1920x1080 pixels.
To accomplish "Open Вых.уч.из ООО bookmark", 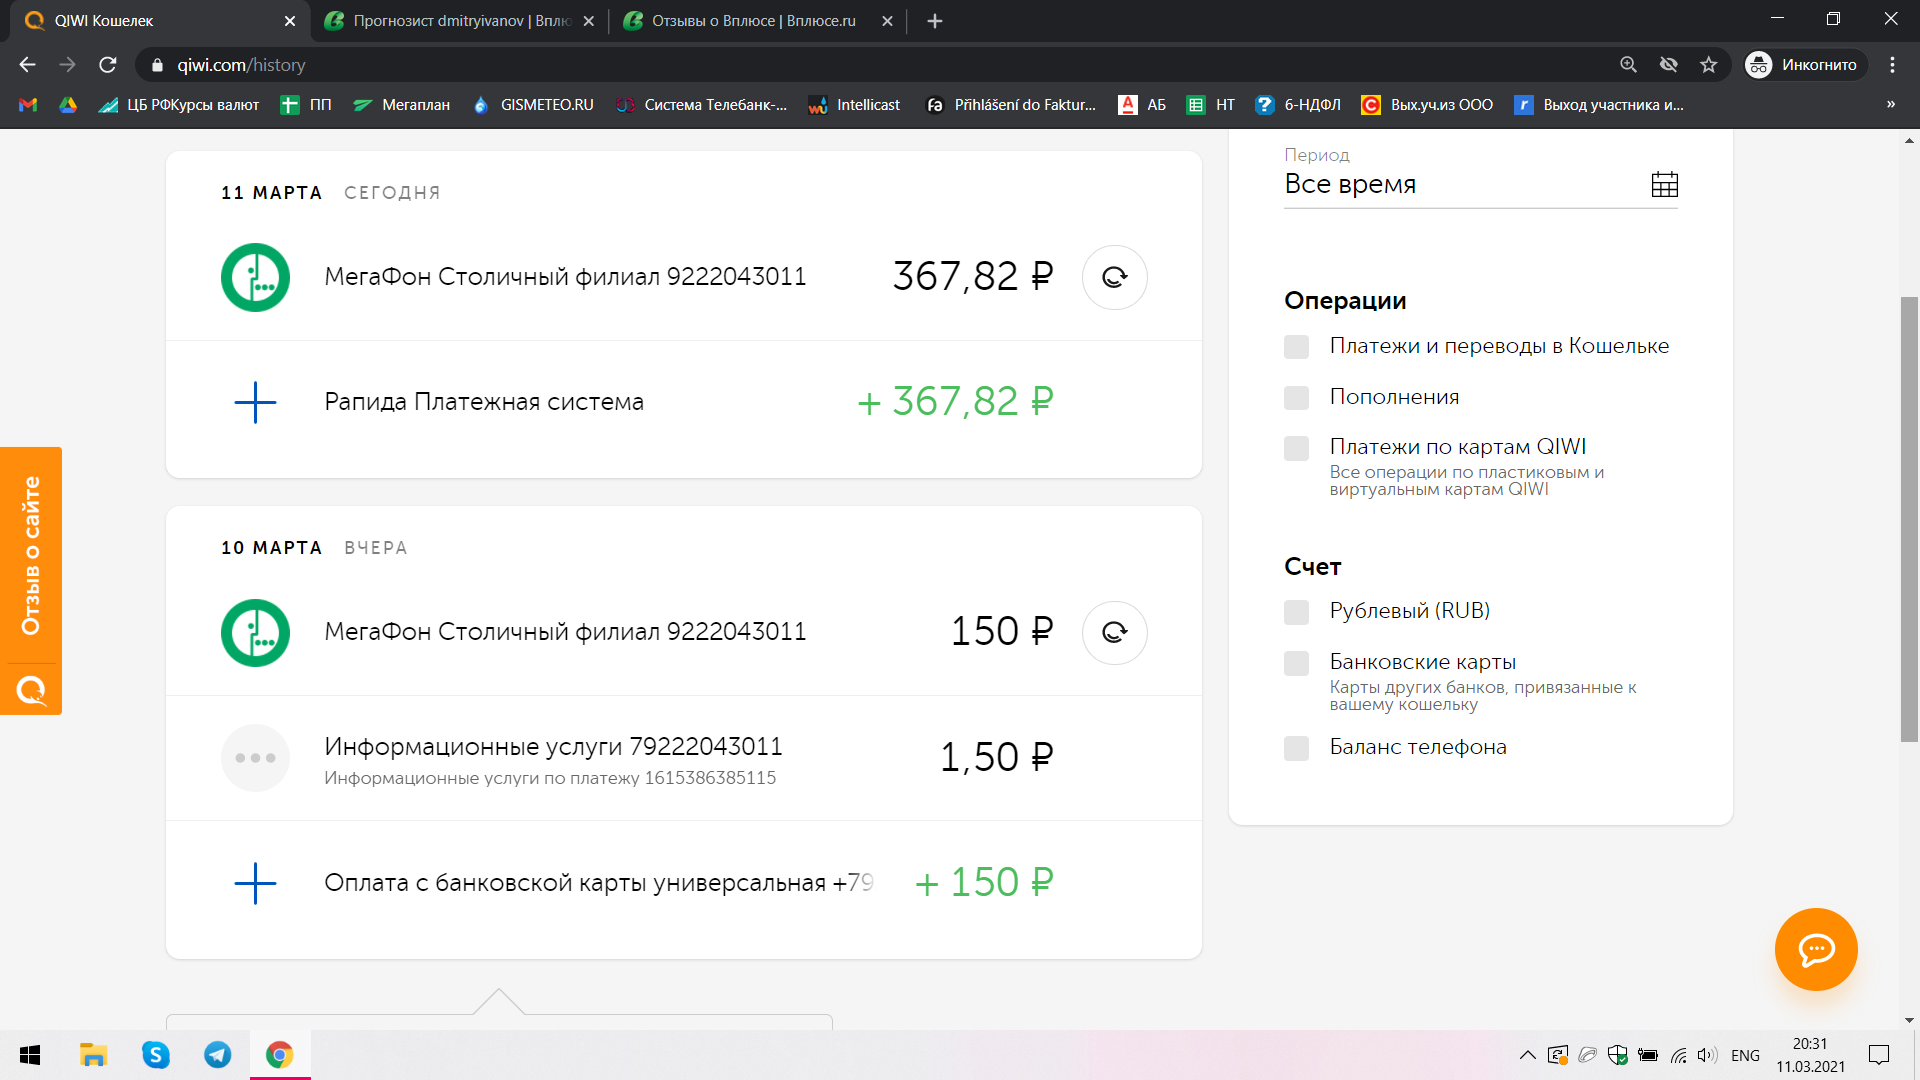I will 1427,105.
